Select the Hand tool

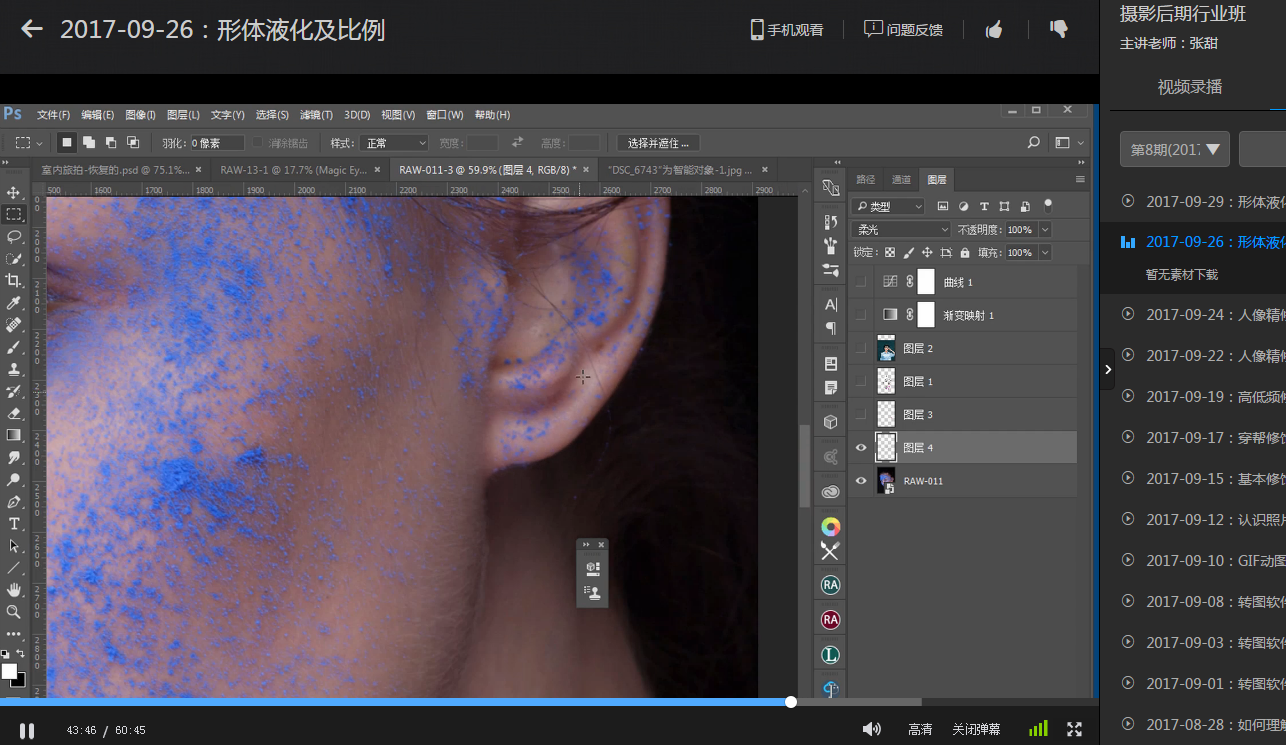(14, 590)
